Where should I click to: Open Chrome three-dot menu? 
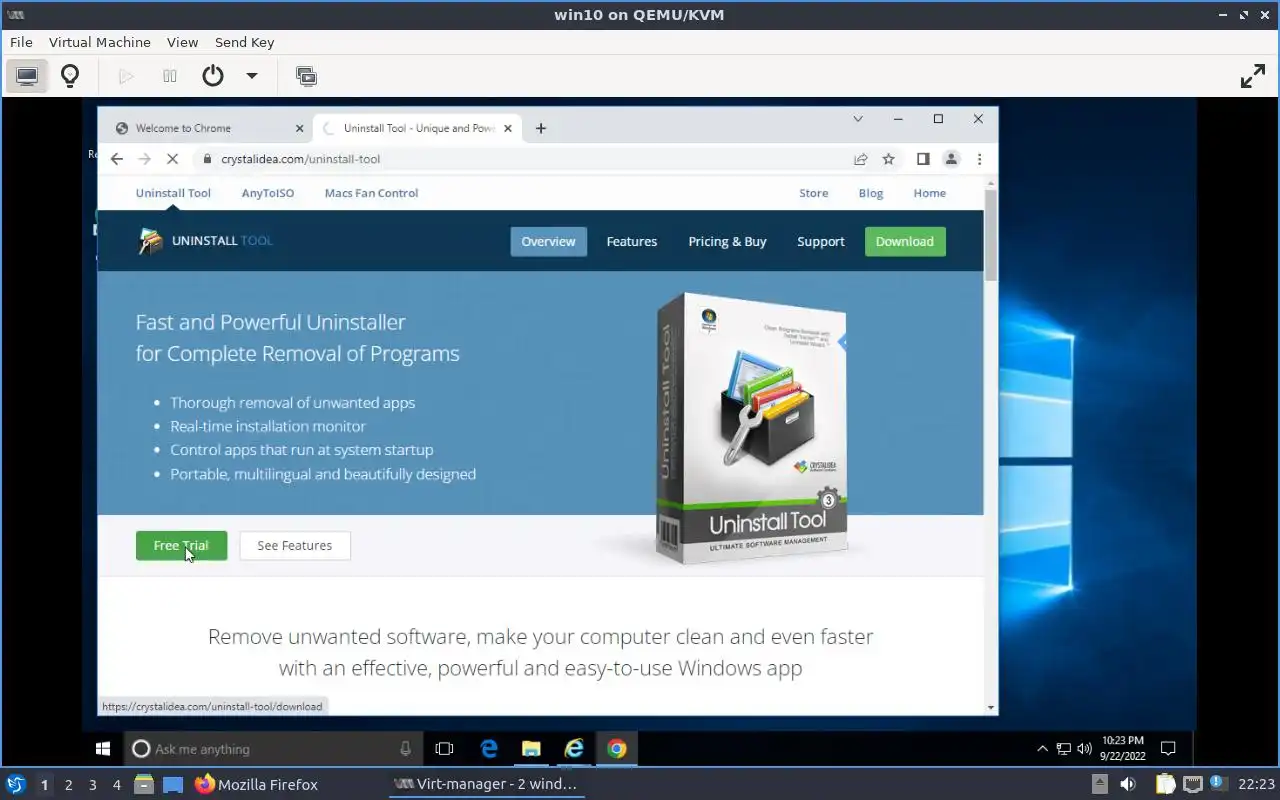(979, 159)
